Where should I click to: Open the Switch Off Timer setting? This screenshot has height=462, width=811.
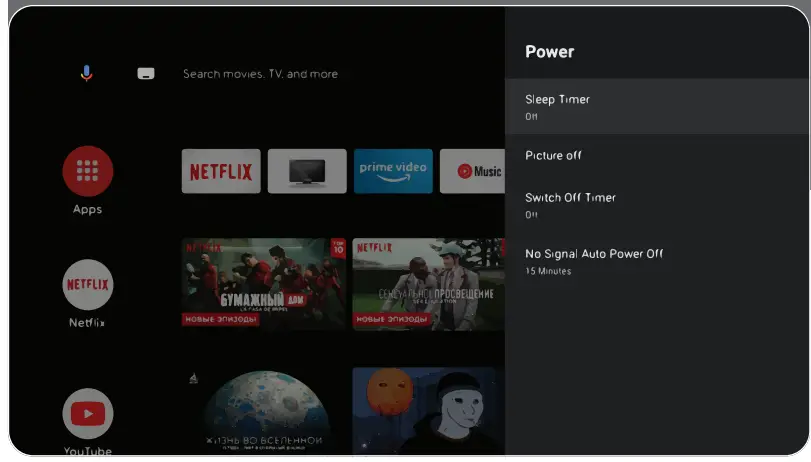point(657,205)
